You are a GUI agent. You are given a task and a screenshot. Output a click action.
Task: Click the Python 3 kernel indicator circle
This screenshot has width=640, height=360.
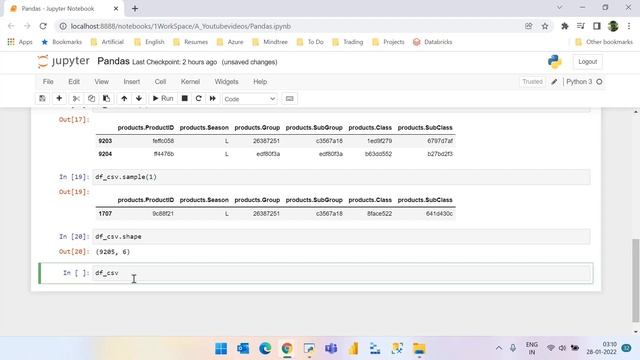coord(599,82)
